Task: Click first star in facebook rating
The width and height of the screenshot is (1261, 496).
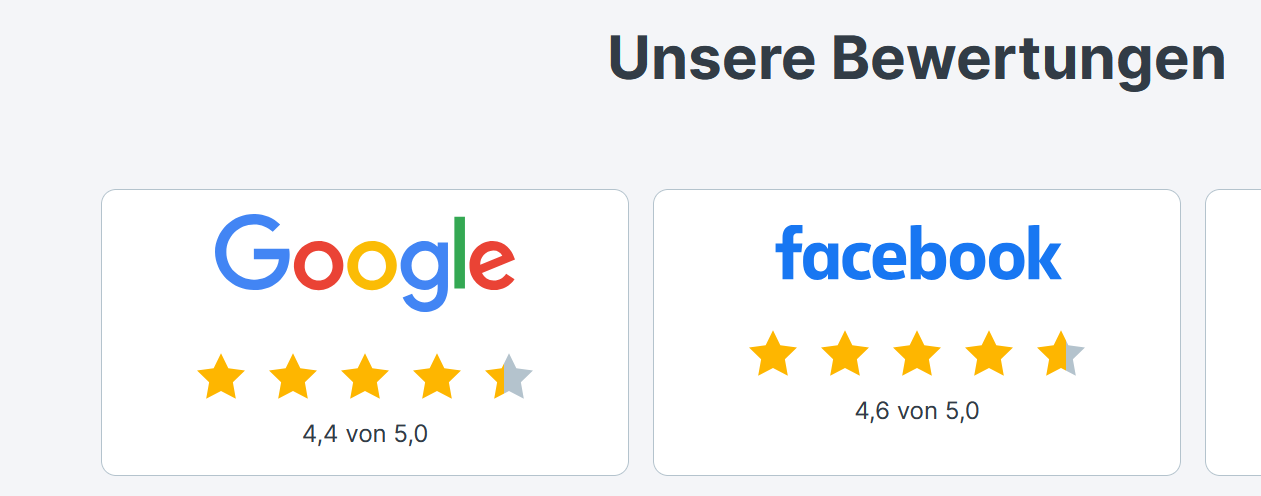Action: pos(773,355)
